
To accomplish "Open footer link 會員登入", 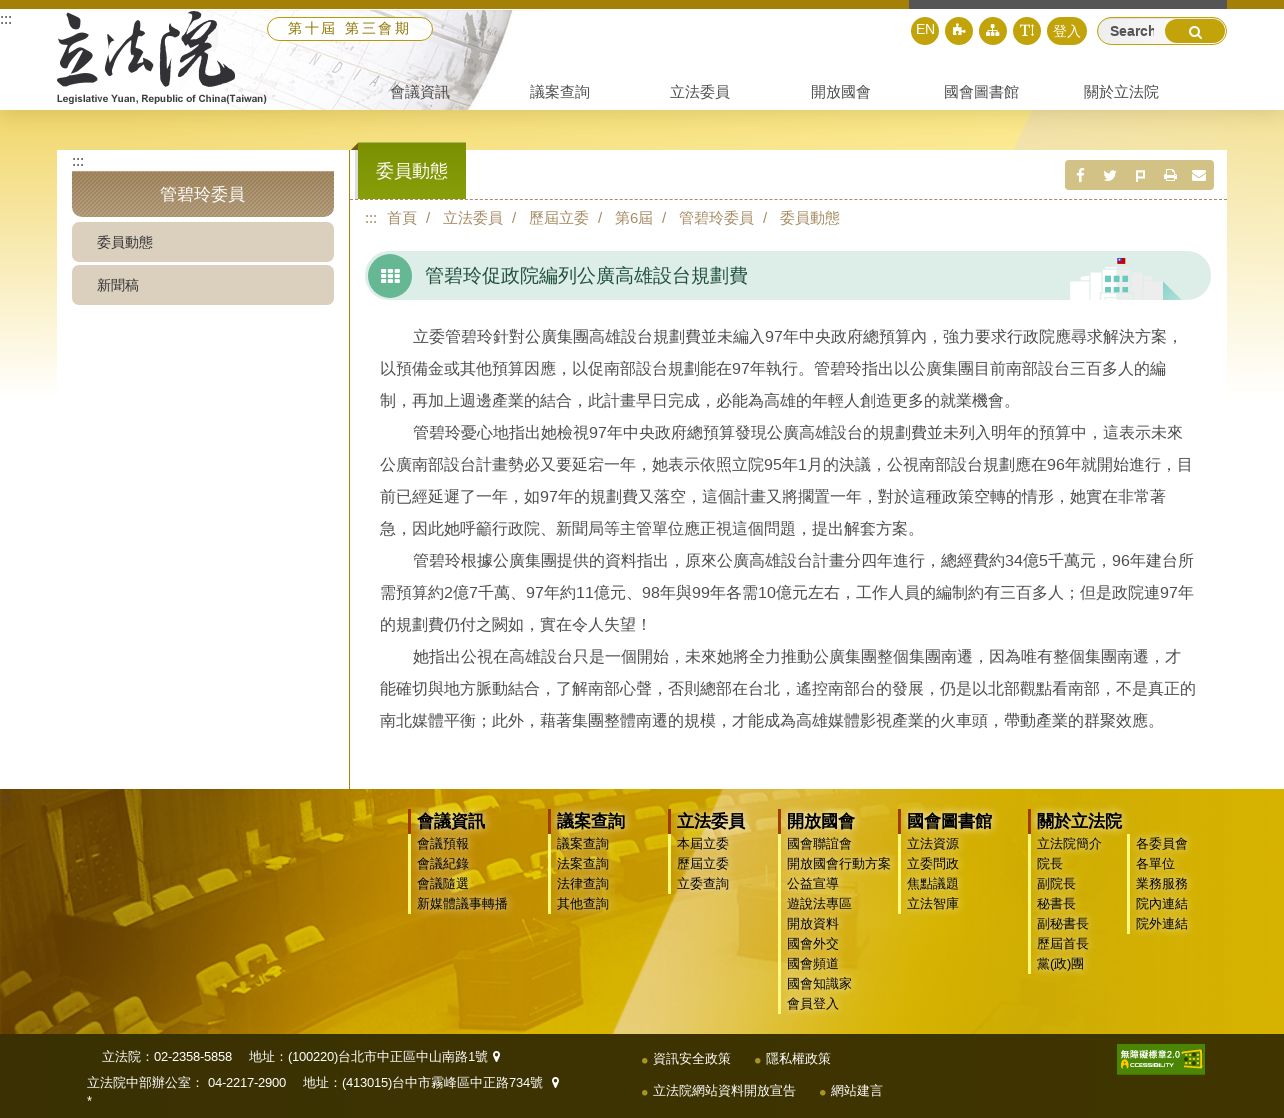I will tap(813, 1004).
